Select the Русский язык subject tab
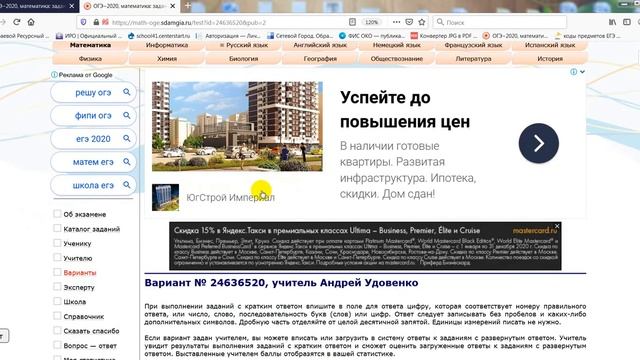The height and width of the screenshot is (360, 640). pos(244,45)
